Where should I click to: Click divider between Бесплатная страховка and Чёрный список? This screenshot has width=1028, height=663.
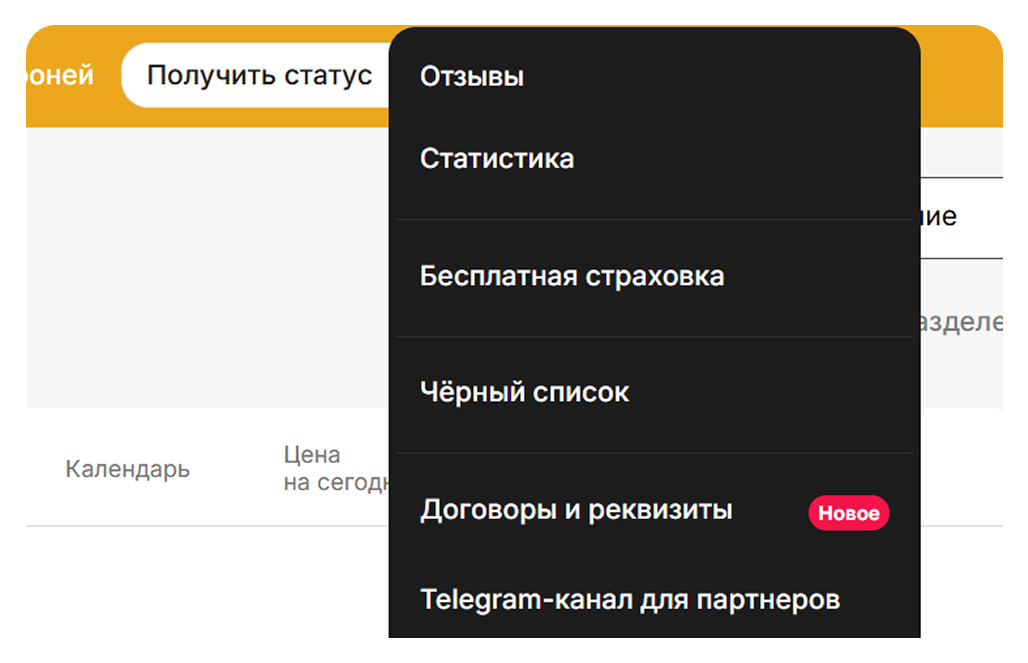click(x=654, y=336)
